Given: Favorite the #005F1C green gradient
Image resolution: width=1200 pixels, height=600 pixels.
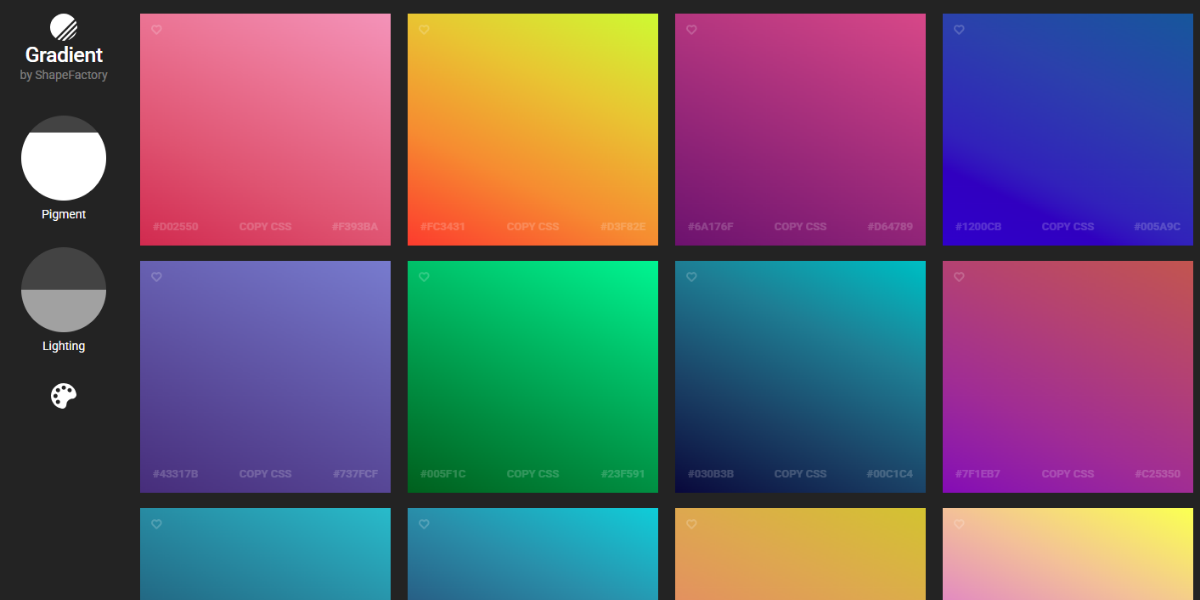Looking at the screenshot, I should 424,277.
